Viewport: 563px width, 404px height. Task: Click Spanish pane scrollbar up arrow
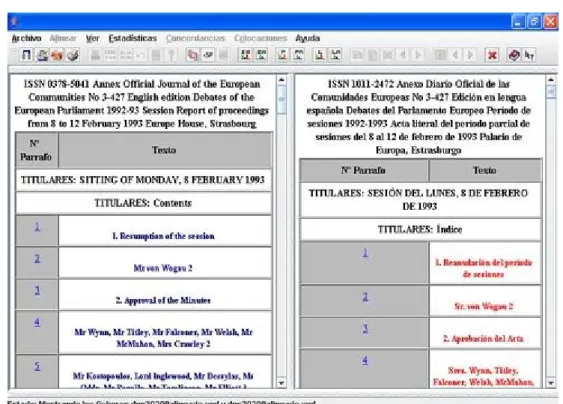[x=551, y=80]
